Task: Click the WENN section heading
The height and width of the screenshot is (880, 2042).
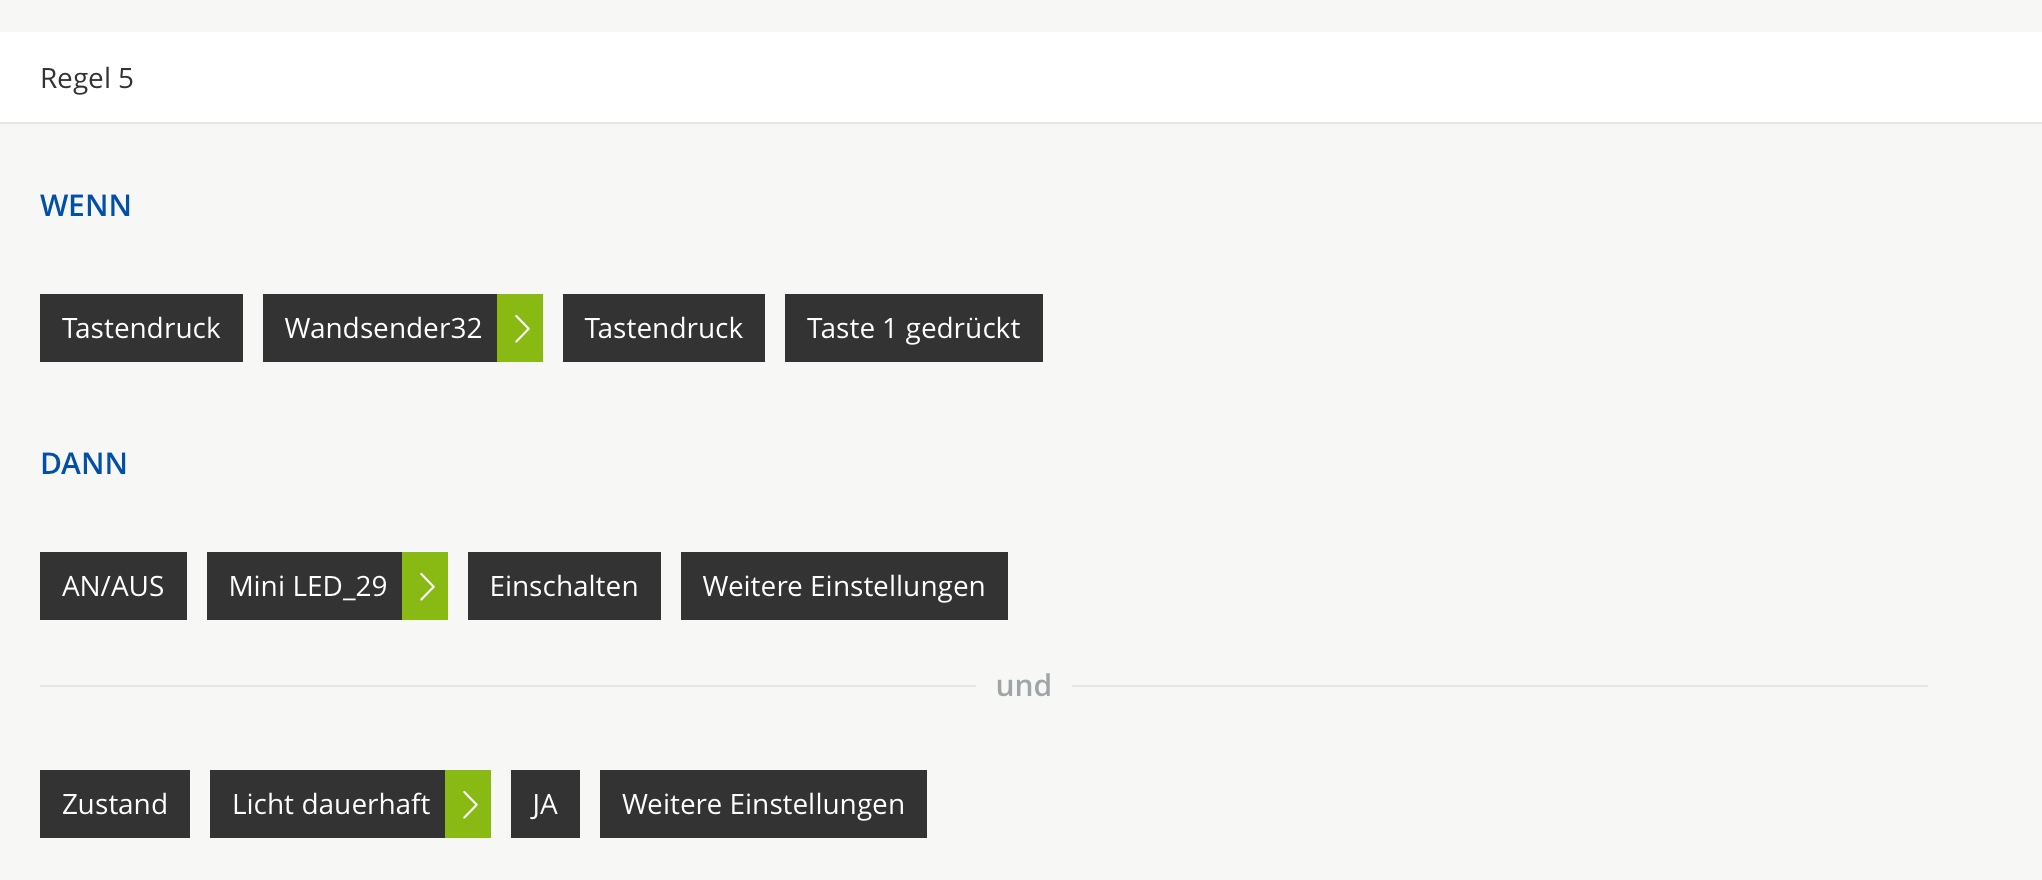Action: click(x=86, y=206)
